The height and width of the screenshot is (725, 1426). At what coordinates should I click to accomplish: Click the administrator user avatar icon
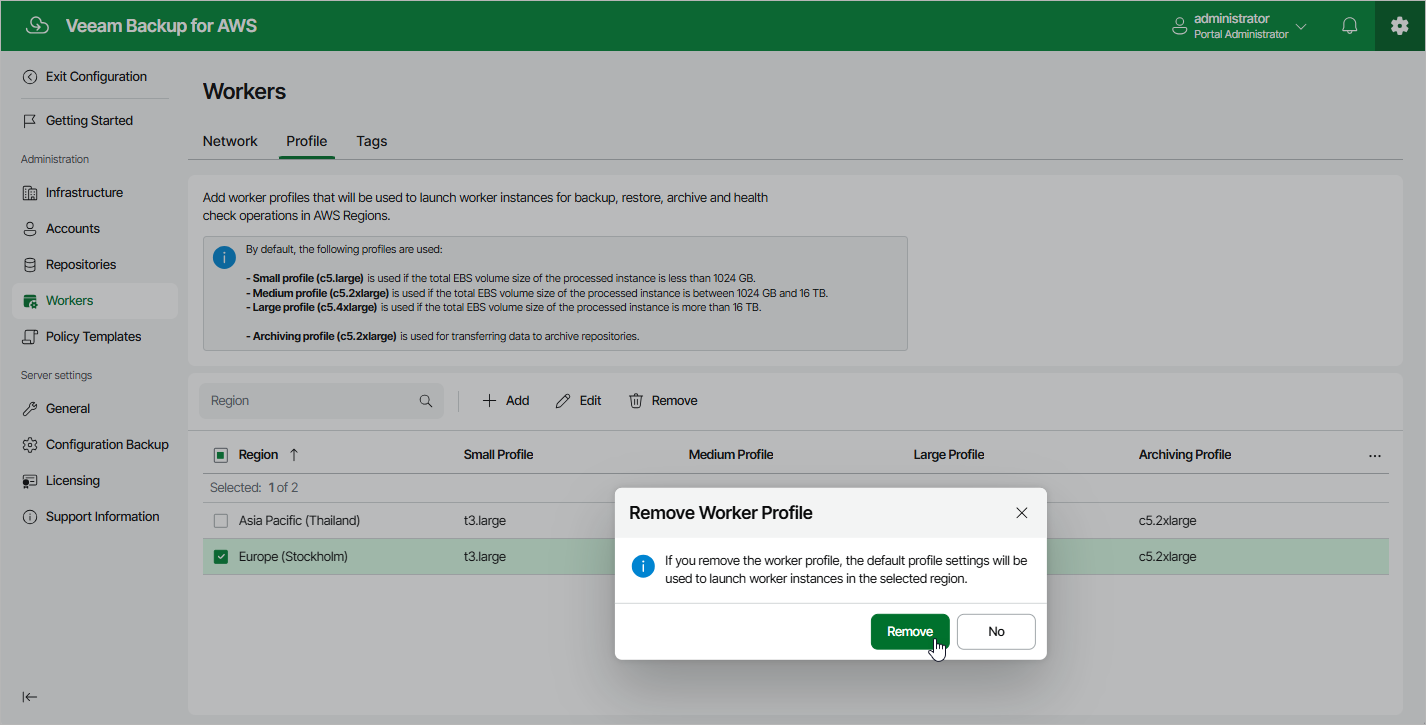(x=1180, y=27)
